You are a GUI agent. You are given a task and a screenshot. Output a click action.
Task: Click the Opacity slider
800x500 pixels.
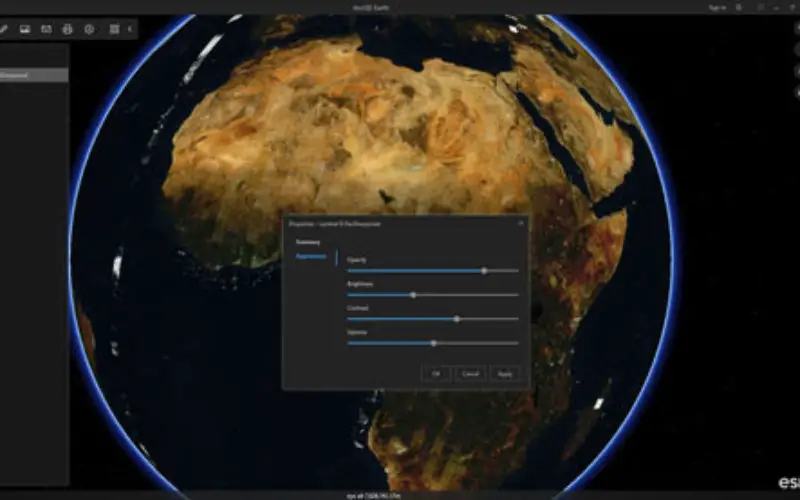tap(433, 271)
